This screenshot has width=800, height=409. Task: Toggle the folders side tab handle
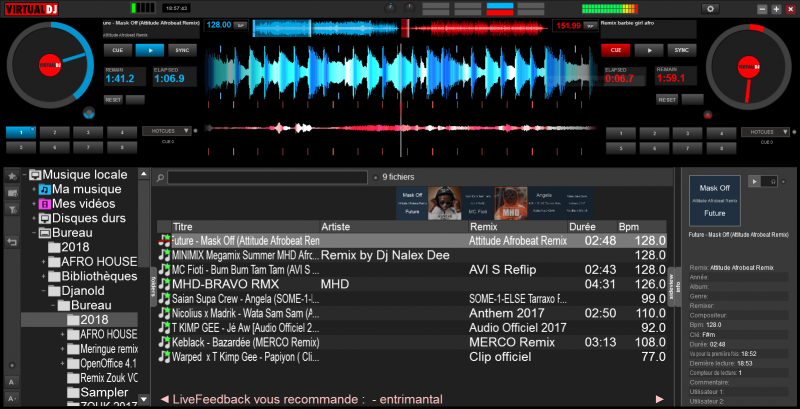(153, 288)
